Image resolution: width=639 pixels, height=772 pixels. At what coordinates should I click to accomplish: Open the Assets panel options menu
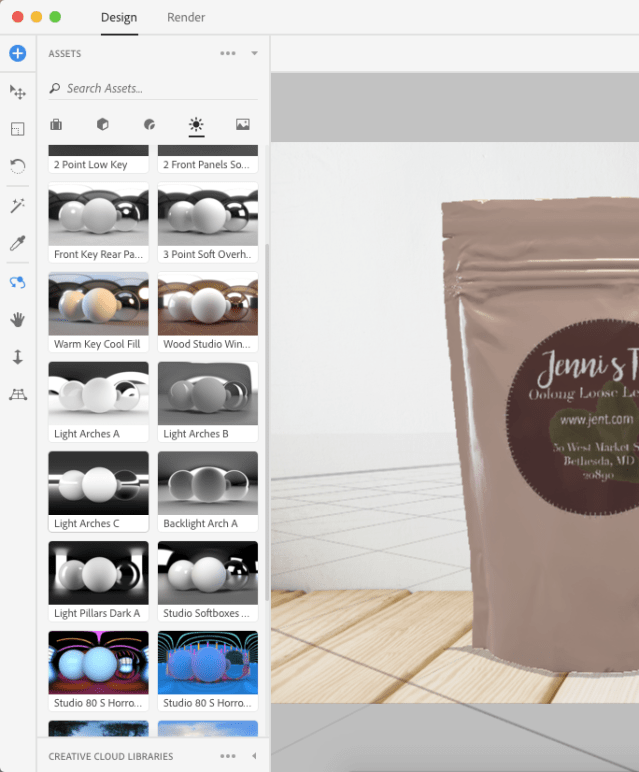tap(228, 53)
